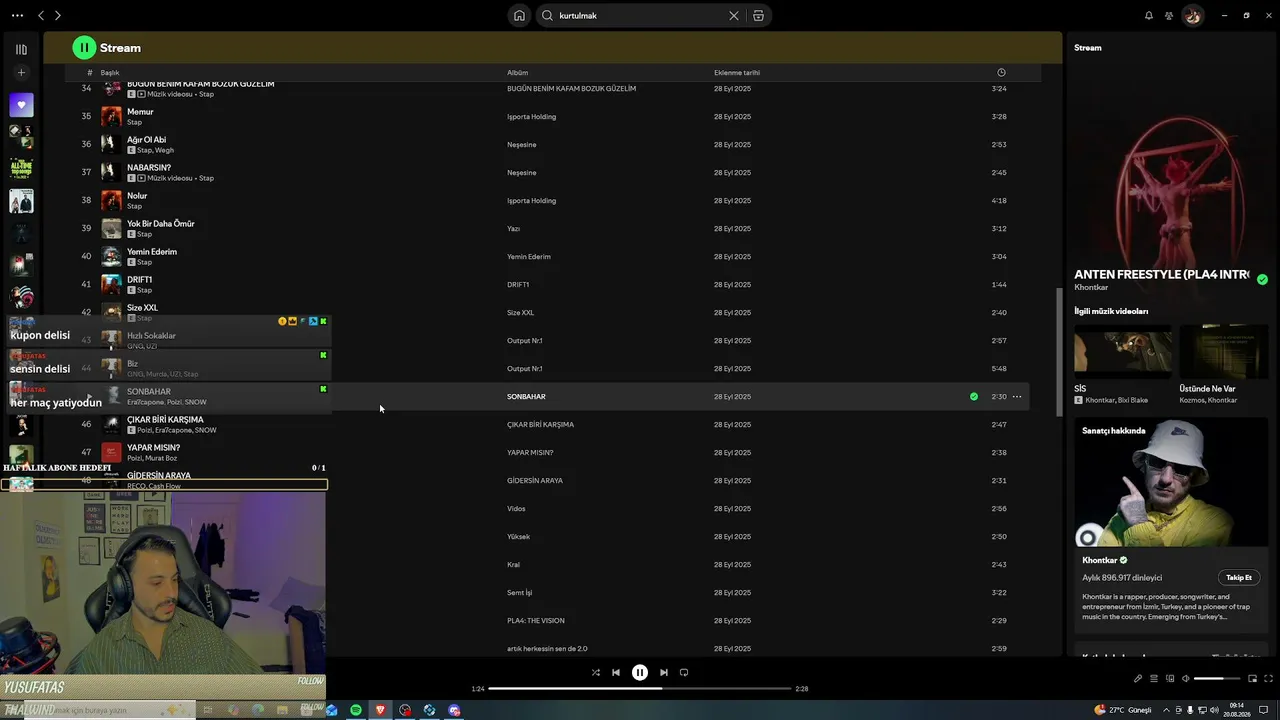
Task: Open the Windows notification center
Action: 1264,710
